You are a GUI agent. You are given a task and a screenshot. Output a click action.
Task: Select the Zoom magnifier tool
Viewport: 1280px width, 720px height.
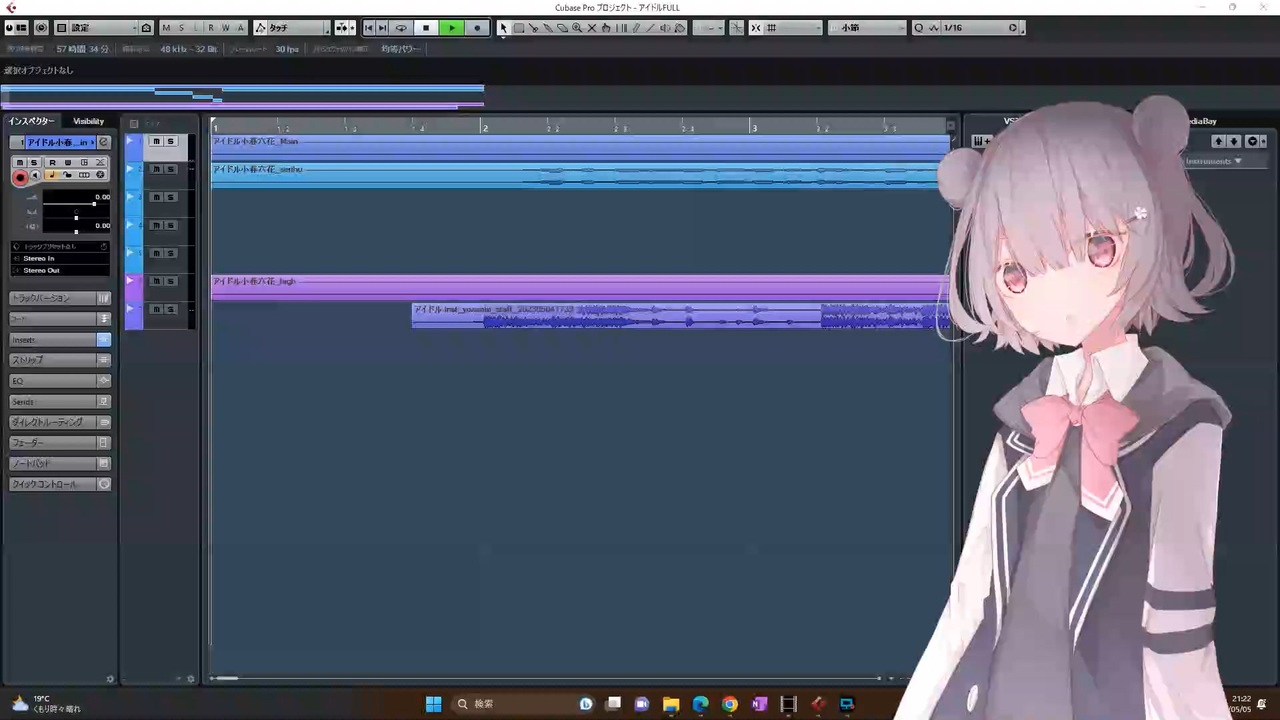[x=577, y=28]
